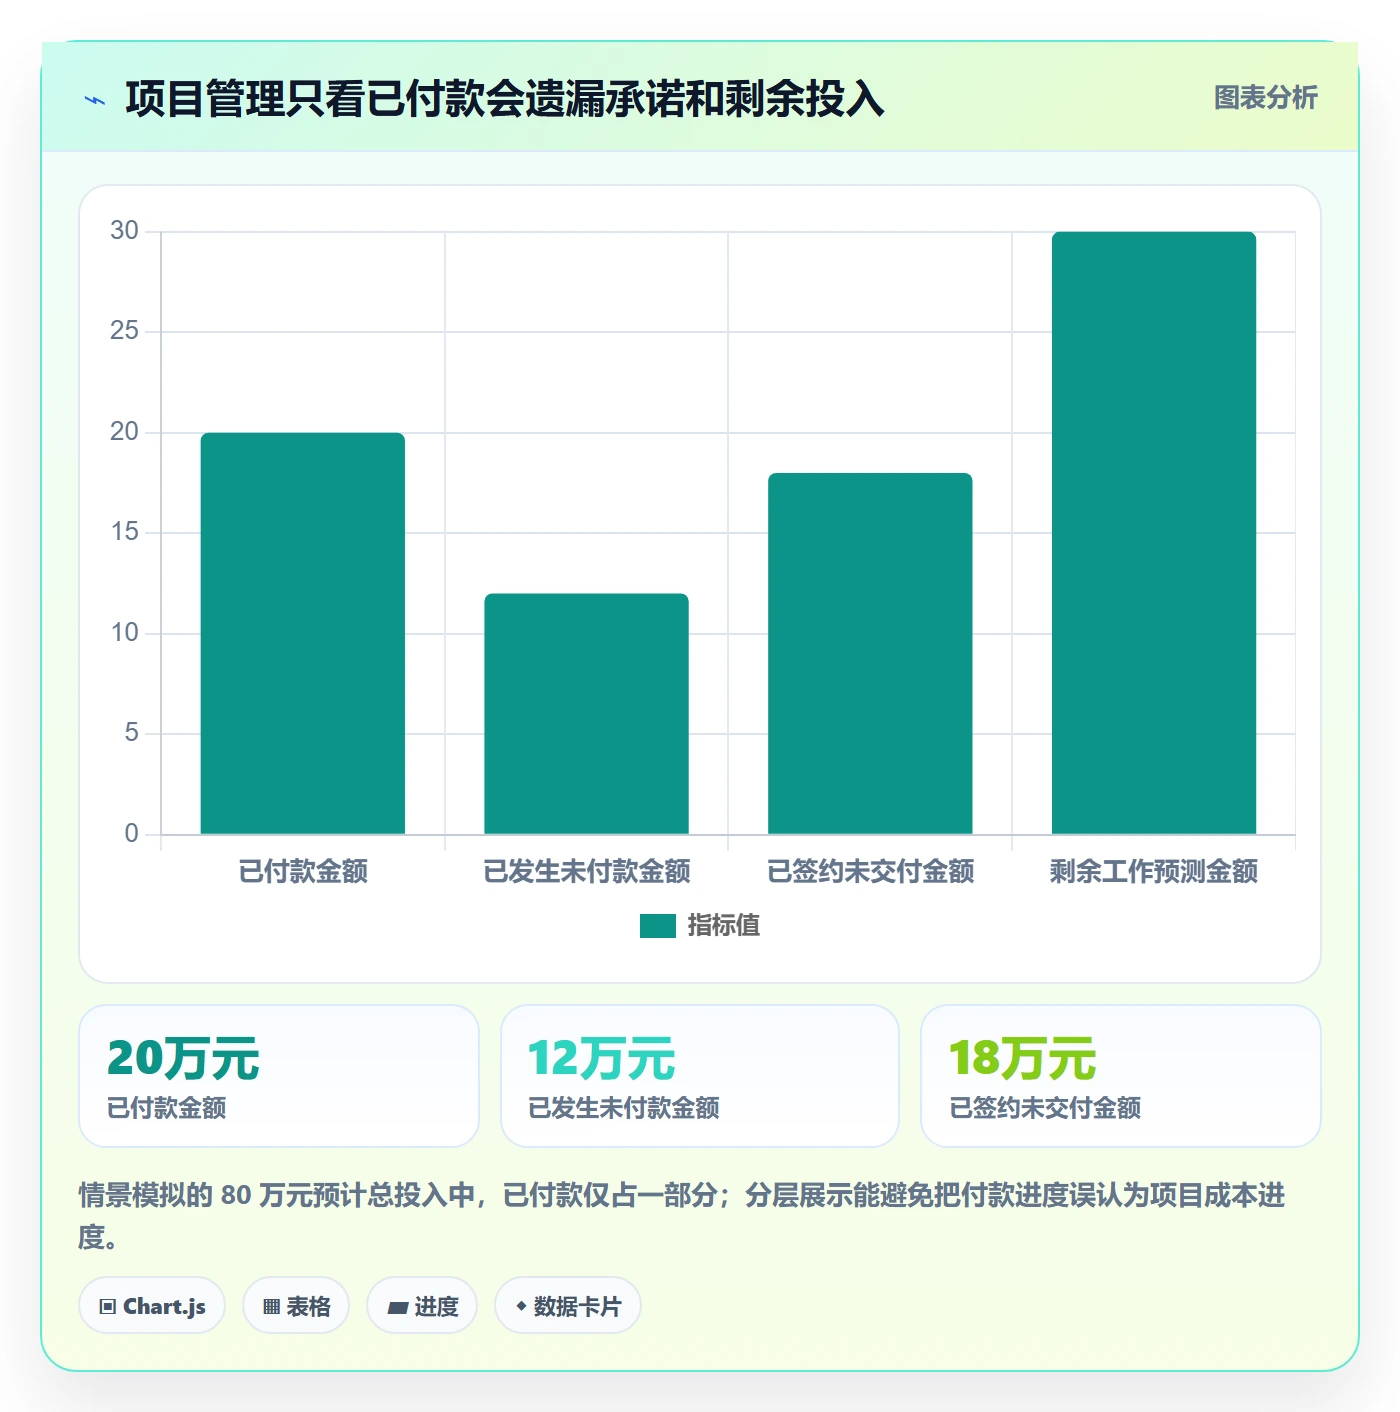Viewport: 1400px width, 1412px height.
Task: Toggle the 指标值 legend color swatch
Action: [657, 926]
